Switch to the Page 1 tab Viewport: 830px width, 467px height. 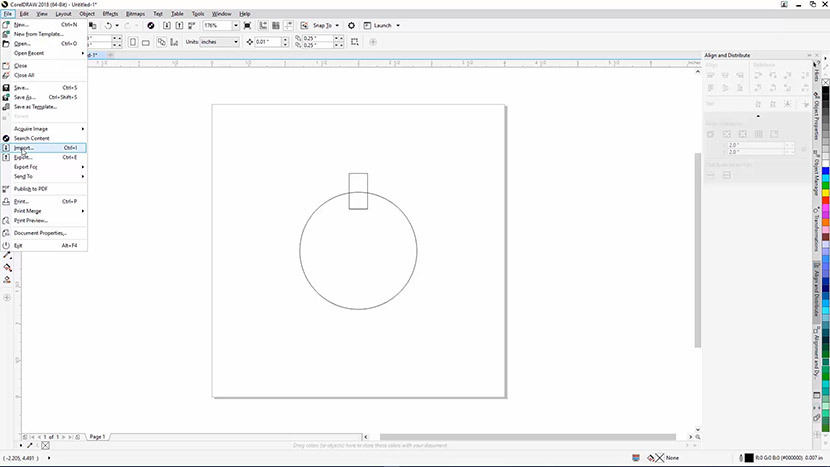point(97,437)
